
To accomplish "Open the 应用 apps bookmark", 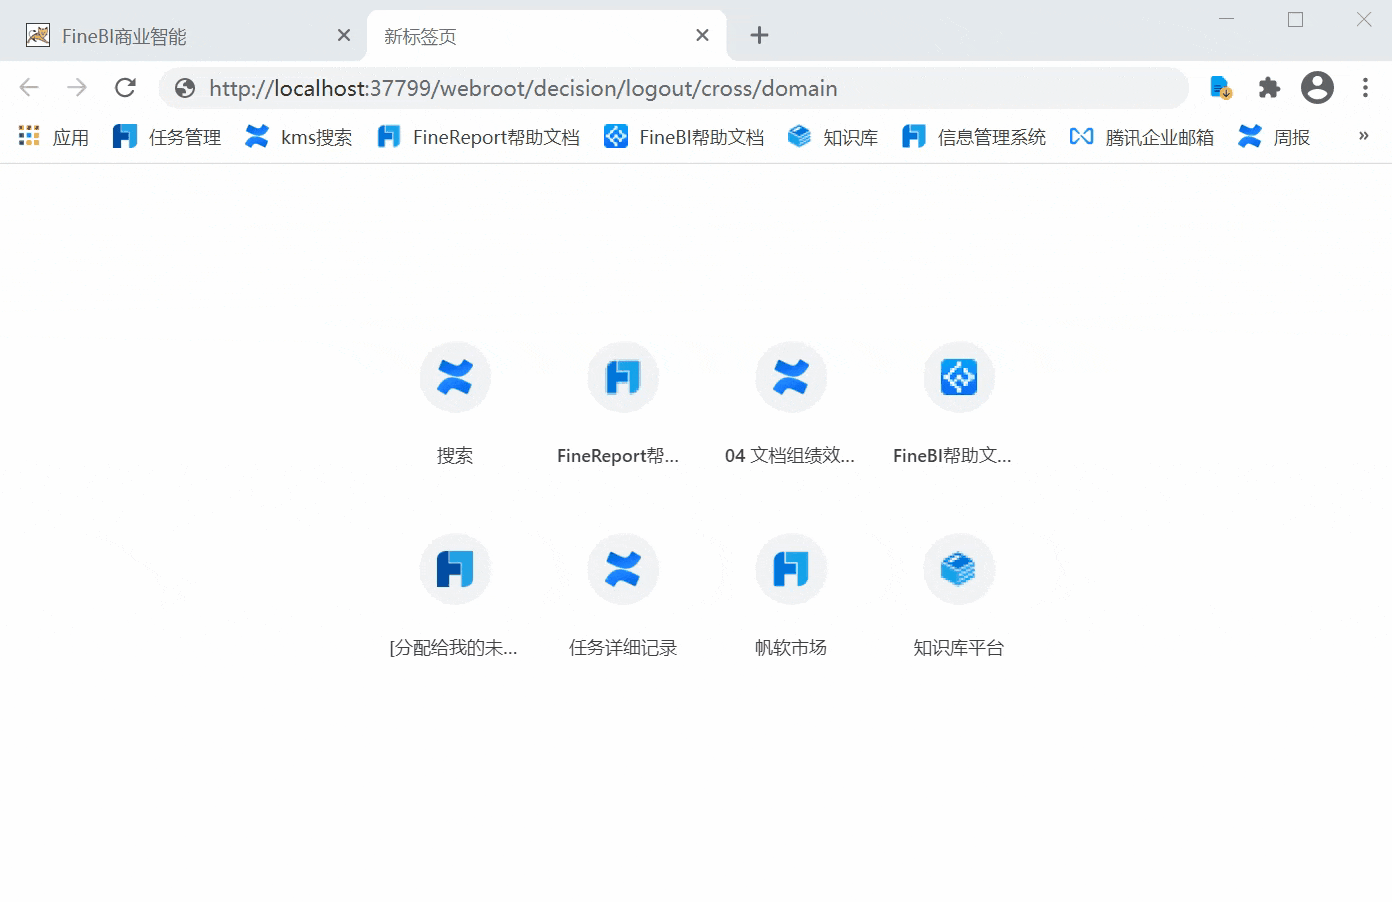I will coord(54,137).
